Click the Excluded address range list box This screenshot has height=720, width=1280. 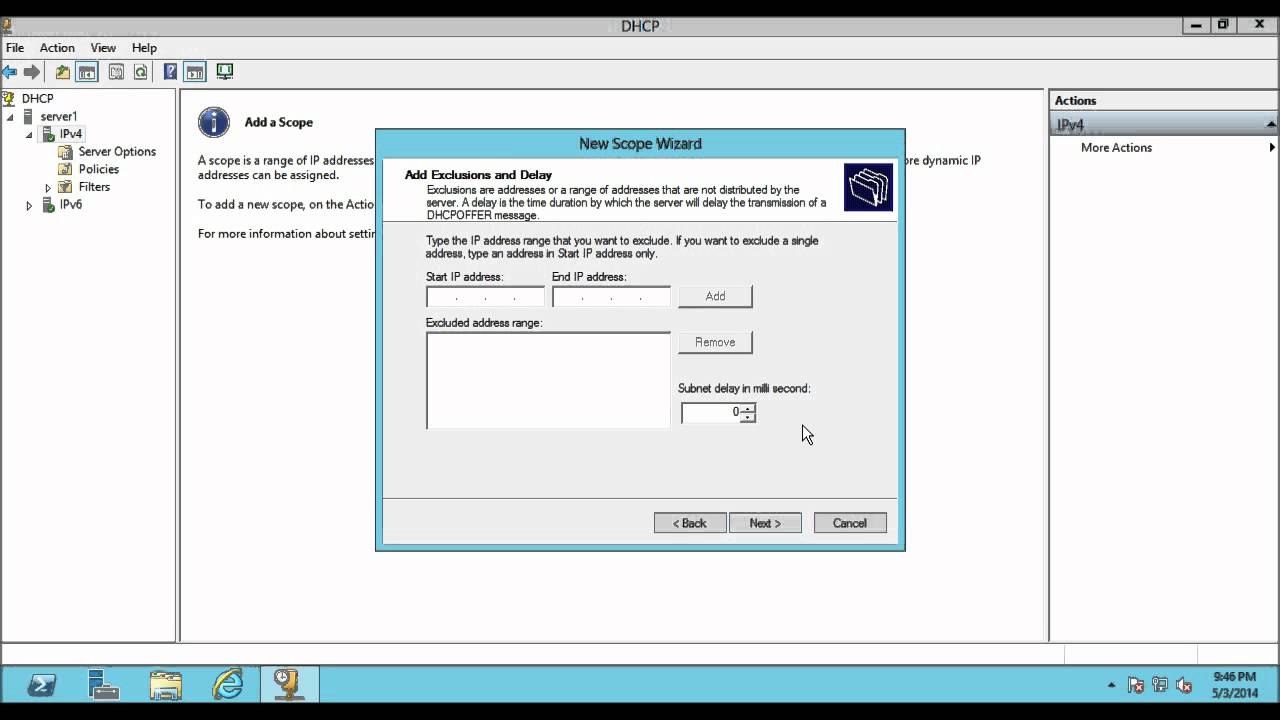click(x=548, y=380)
